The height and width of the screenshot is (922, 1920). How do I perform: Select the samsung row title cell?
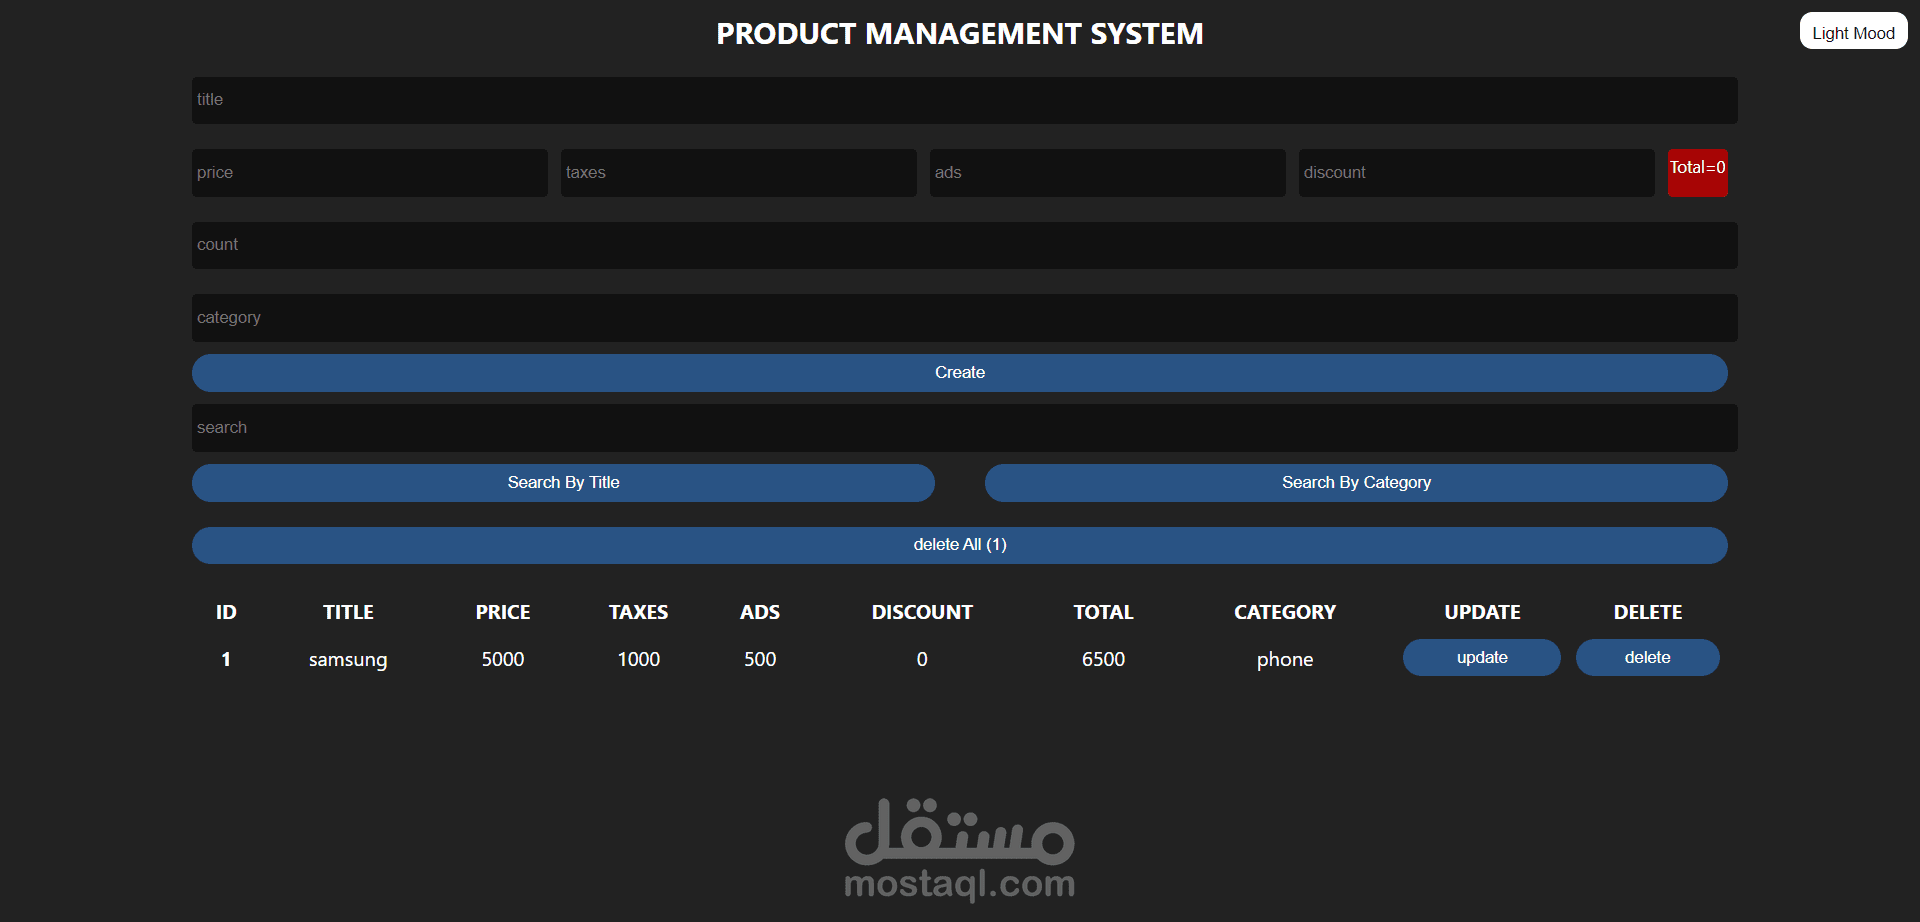coord(347,659)
